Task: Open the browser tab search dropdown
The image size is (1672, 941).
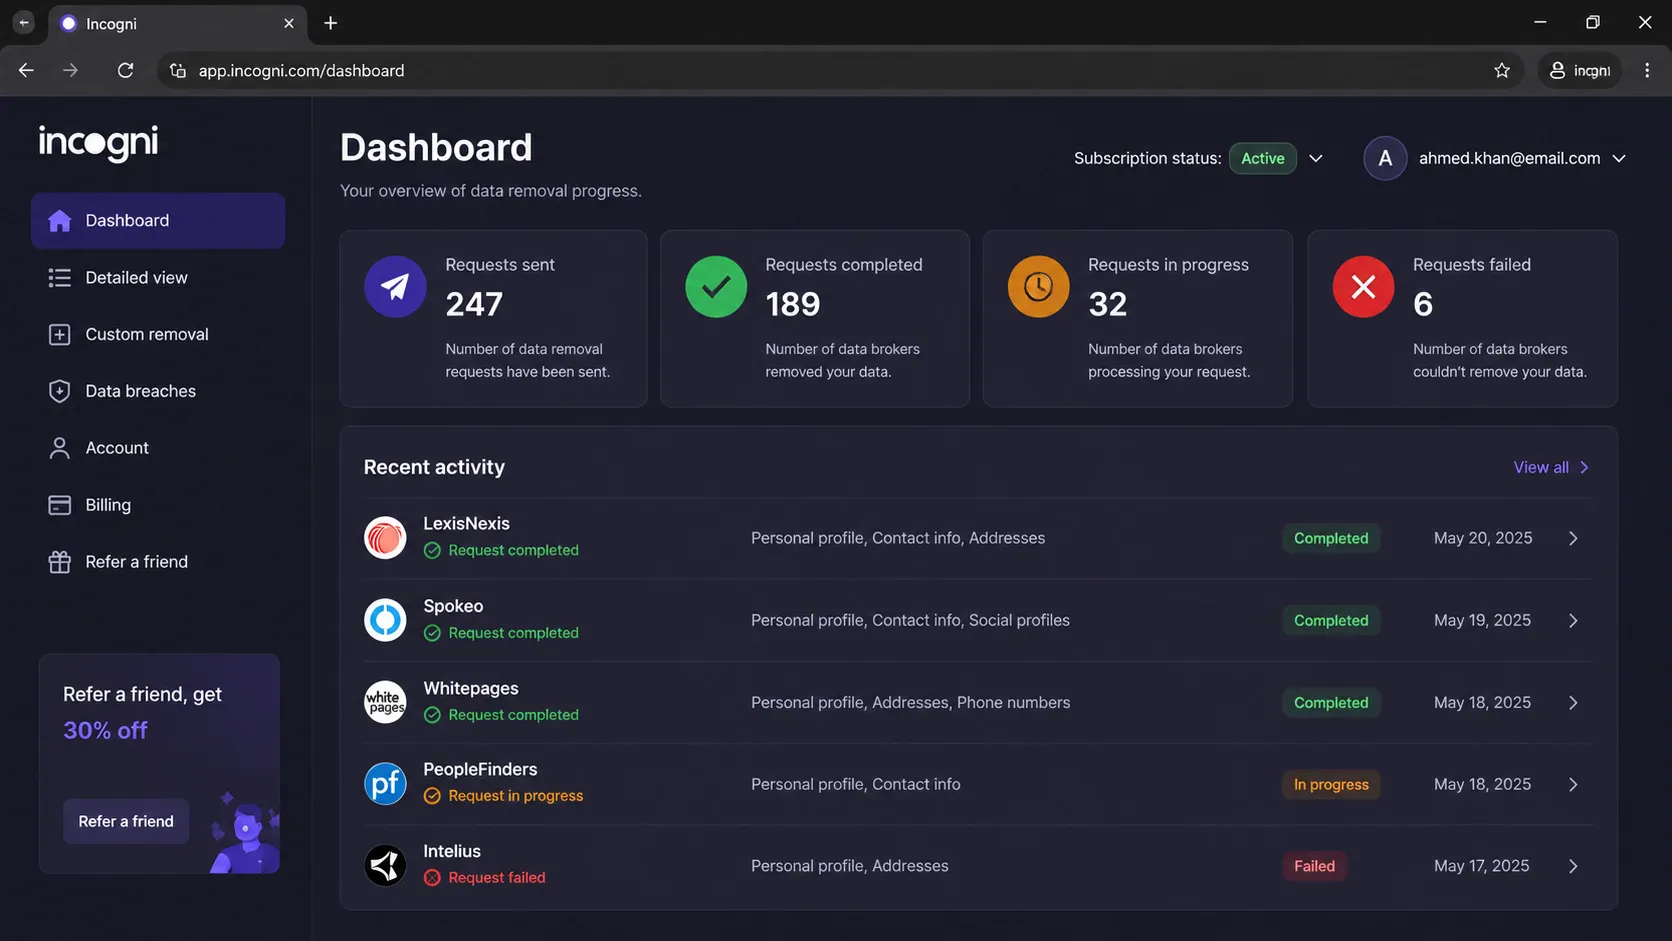Action: coord(24,23)
